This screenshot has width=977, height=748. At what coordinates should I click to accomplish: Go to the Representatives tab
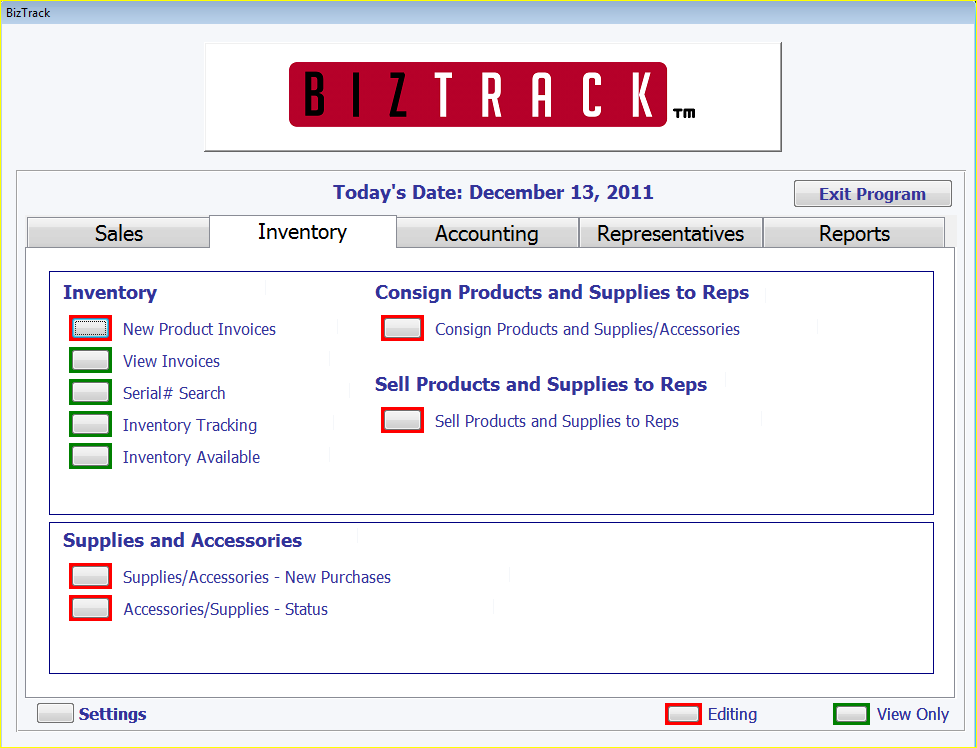click(x=670, y=233)
